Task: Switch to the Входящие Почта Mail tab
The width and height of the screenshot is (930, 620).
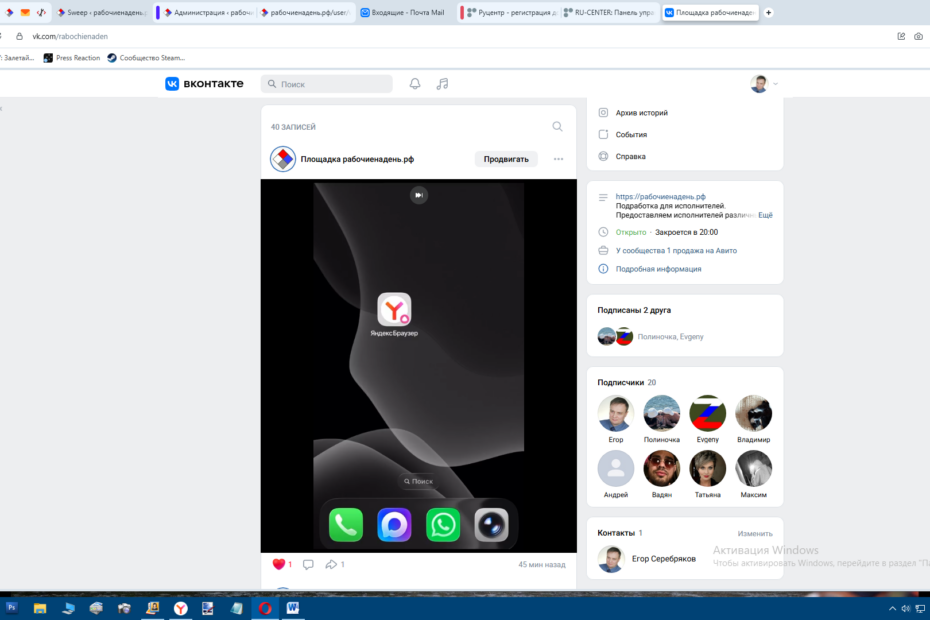Action: coord(401,13)
